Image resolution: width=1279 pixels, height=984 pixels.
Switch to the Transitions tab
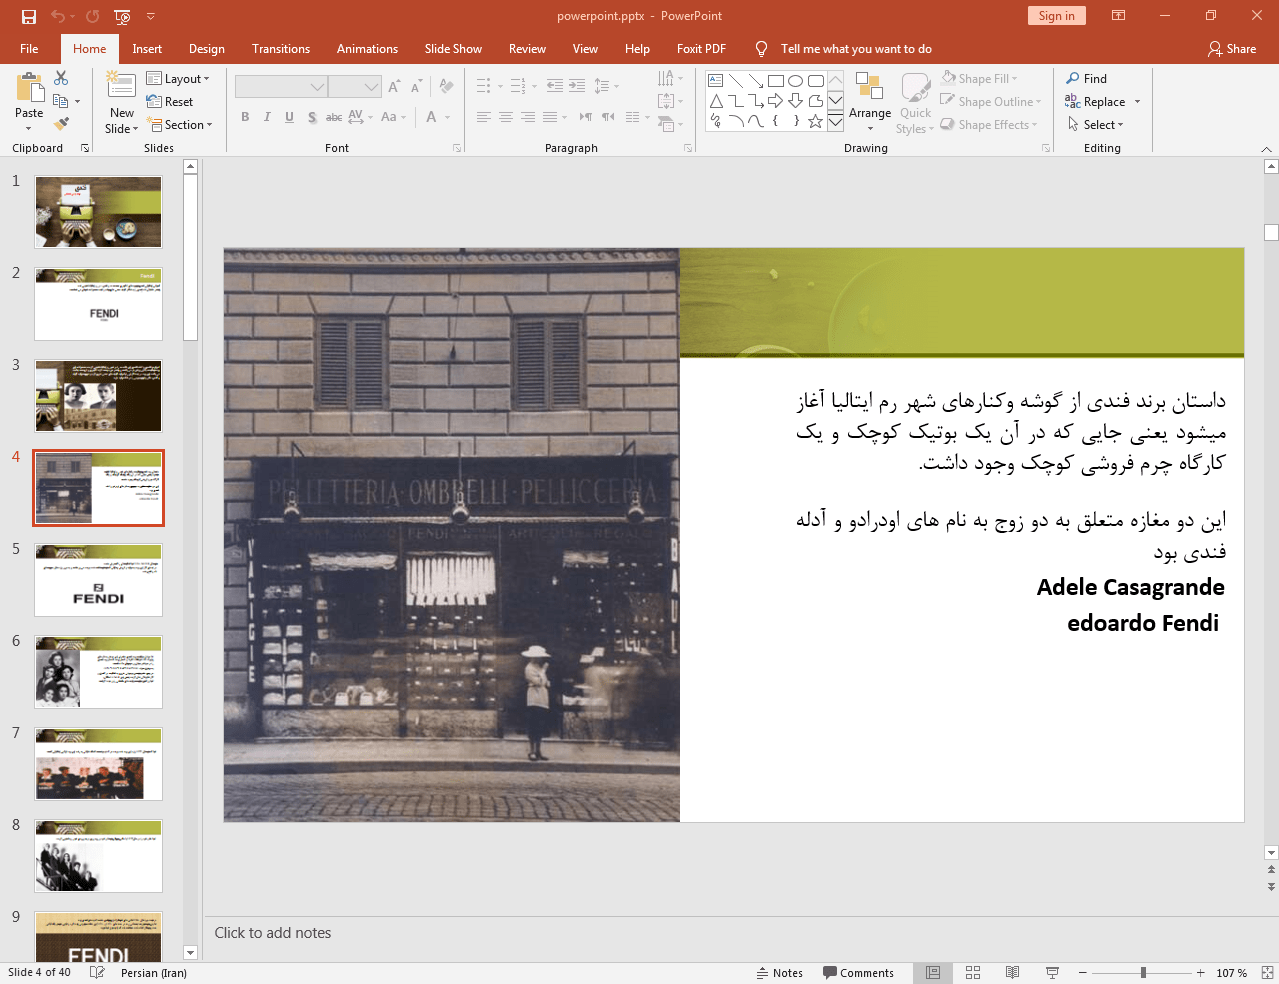[281, 49]
